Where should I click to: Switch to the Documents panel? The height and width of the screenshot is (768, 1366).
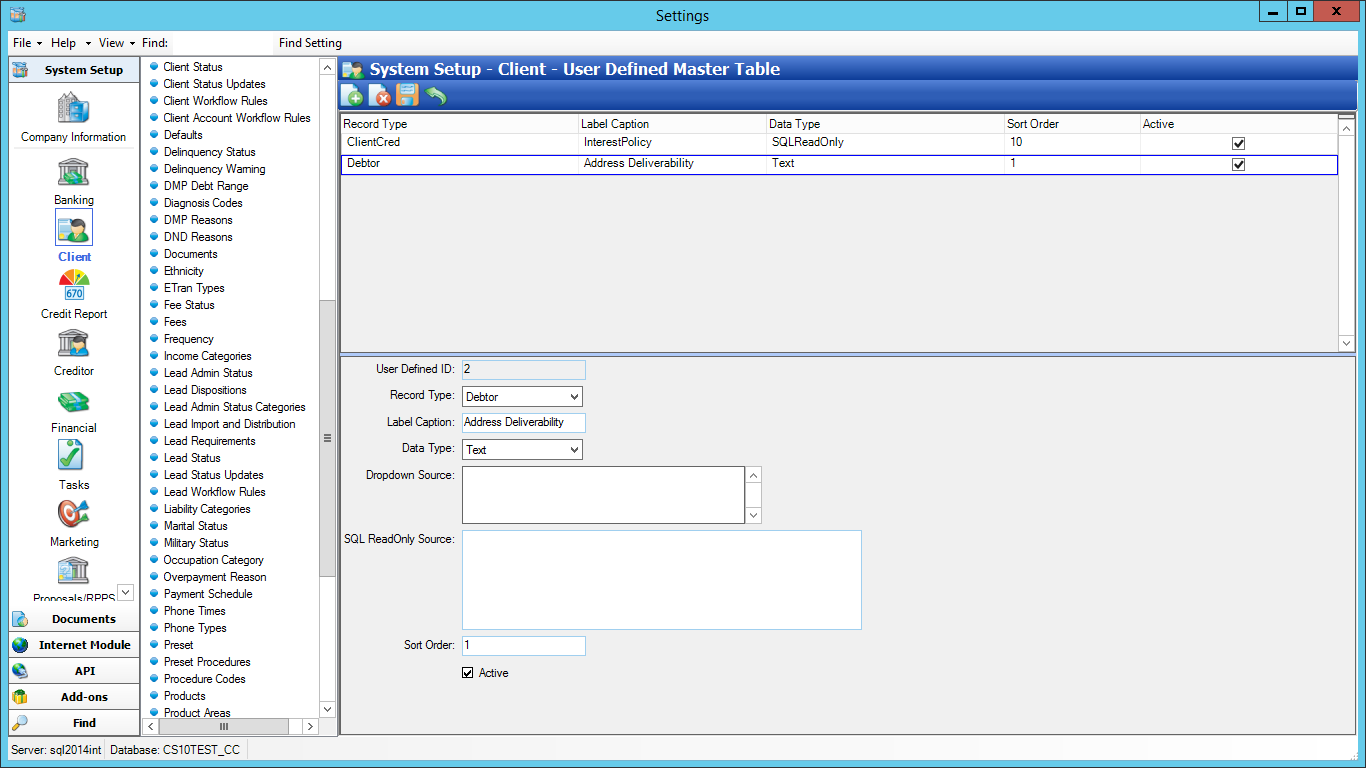pos(74,619)
